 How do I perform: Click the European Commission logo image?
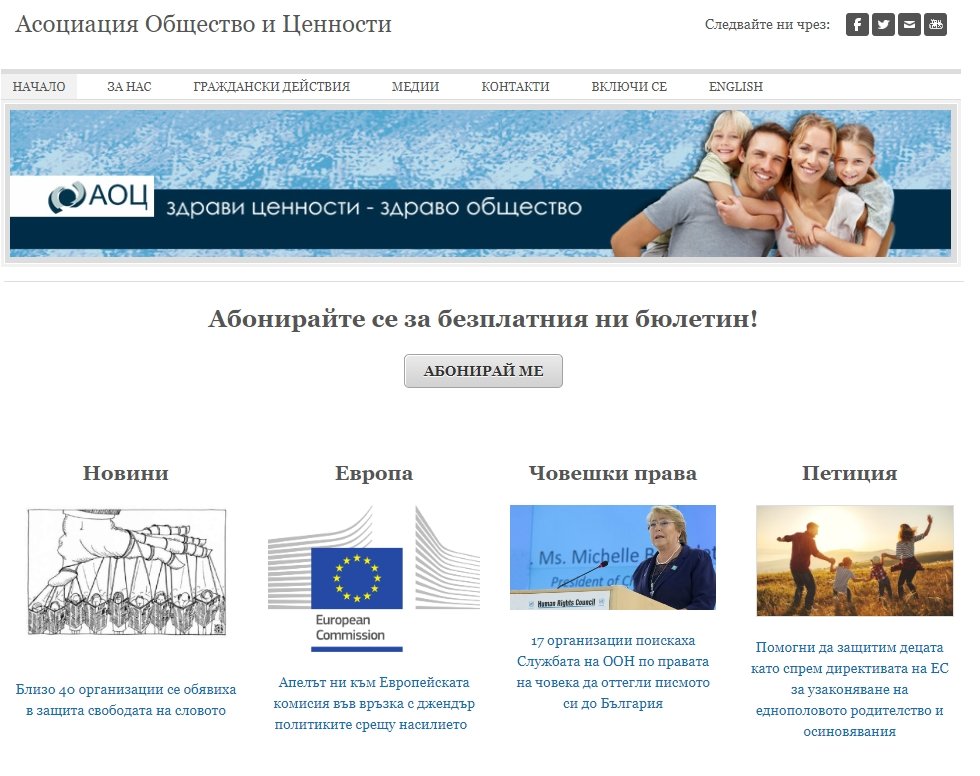(373, 579)
